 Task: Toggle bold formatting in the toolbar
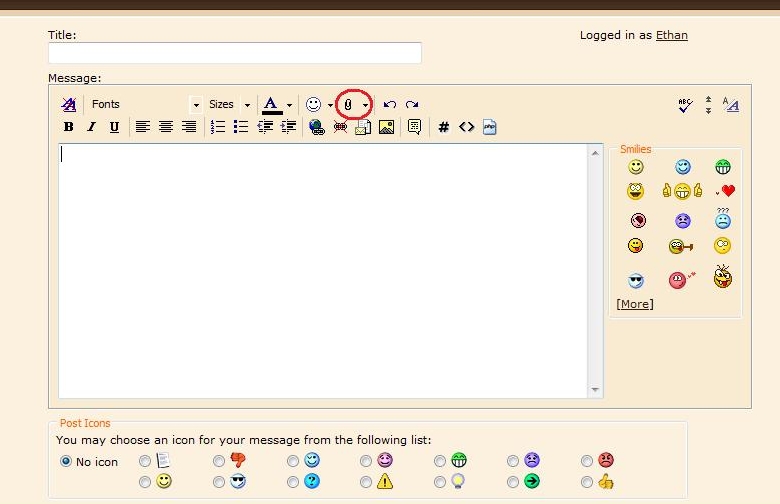click(x=68, y=127)
